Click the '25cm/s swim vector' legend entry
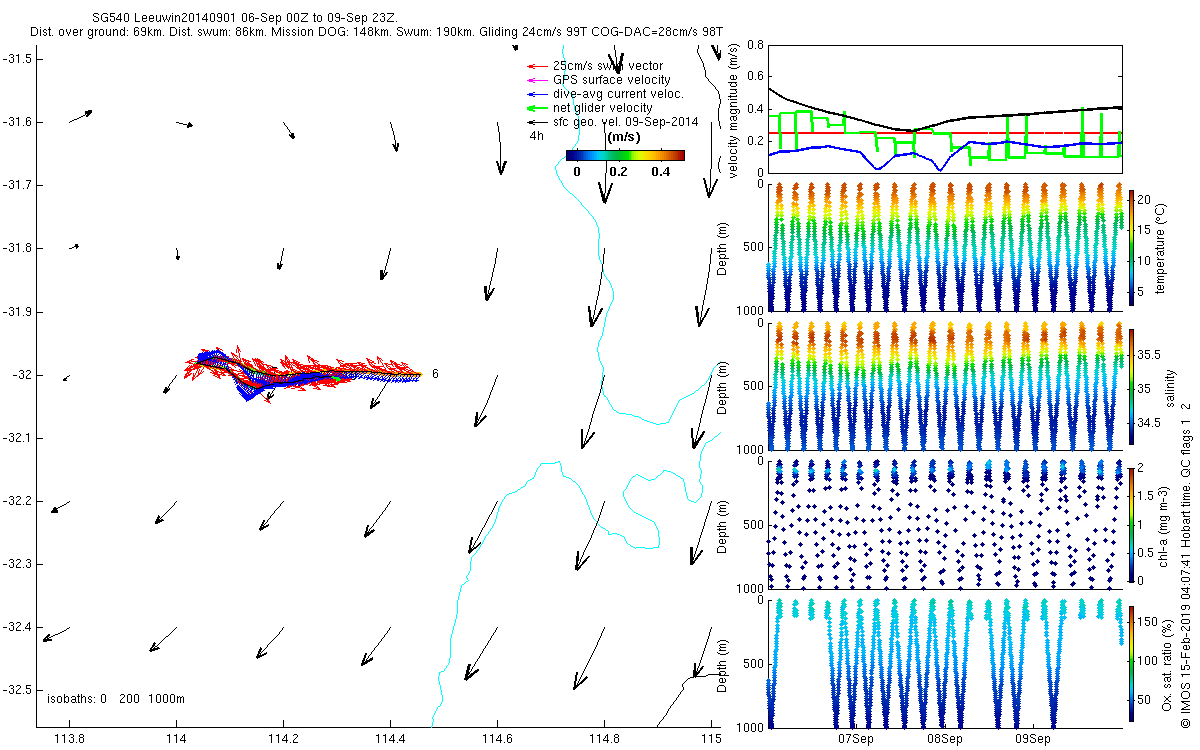 [x=607, y=66]
